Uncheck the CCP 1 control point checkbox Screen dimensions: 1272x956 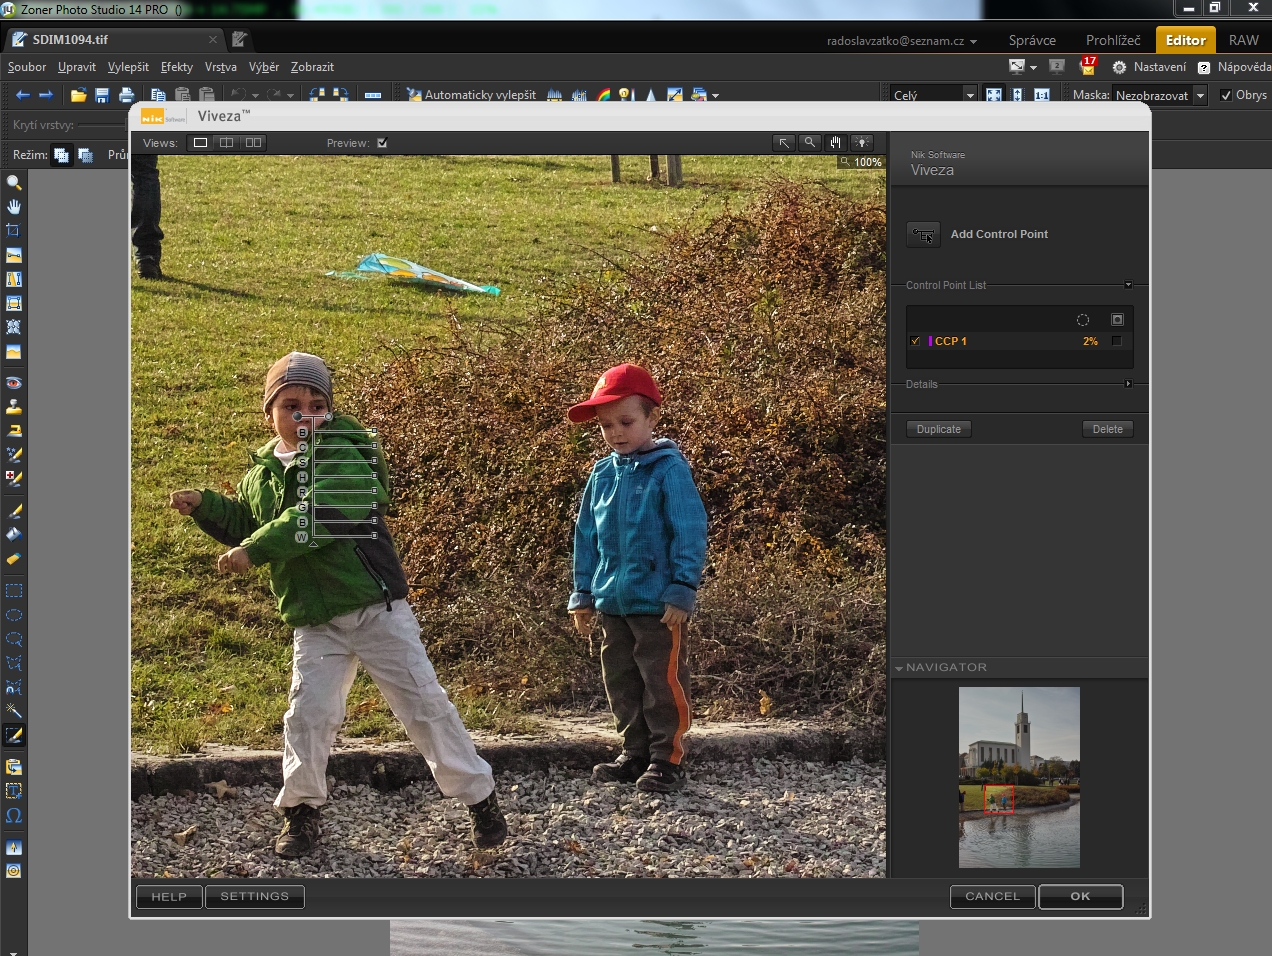point(916,341)
